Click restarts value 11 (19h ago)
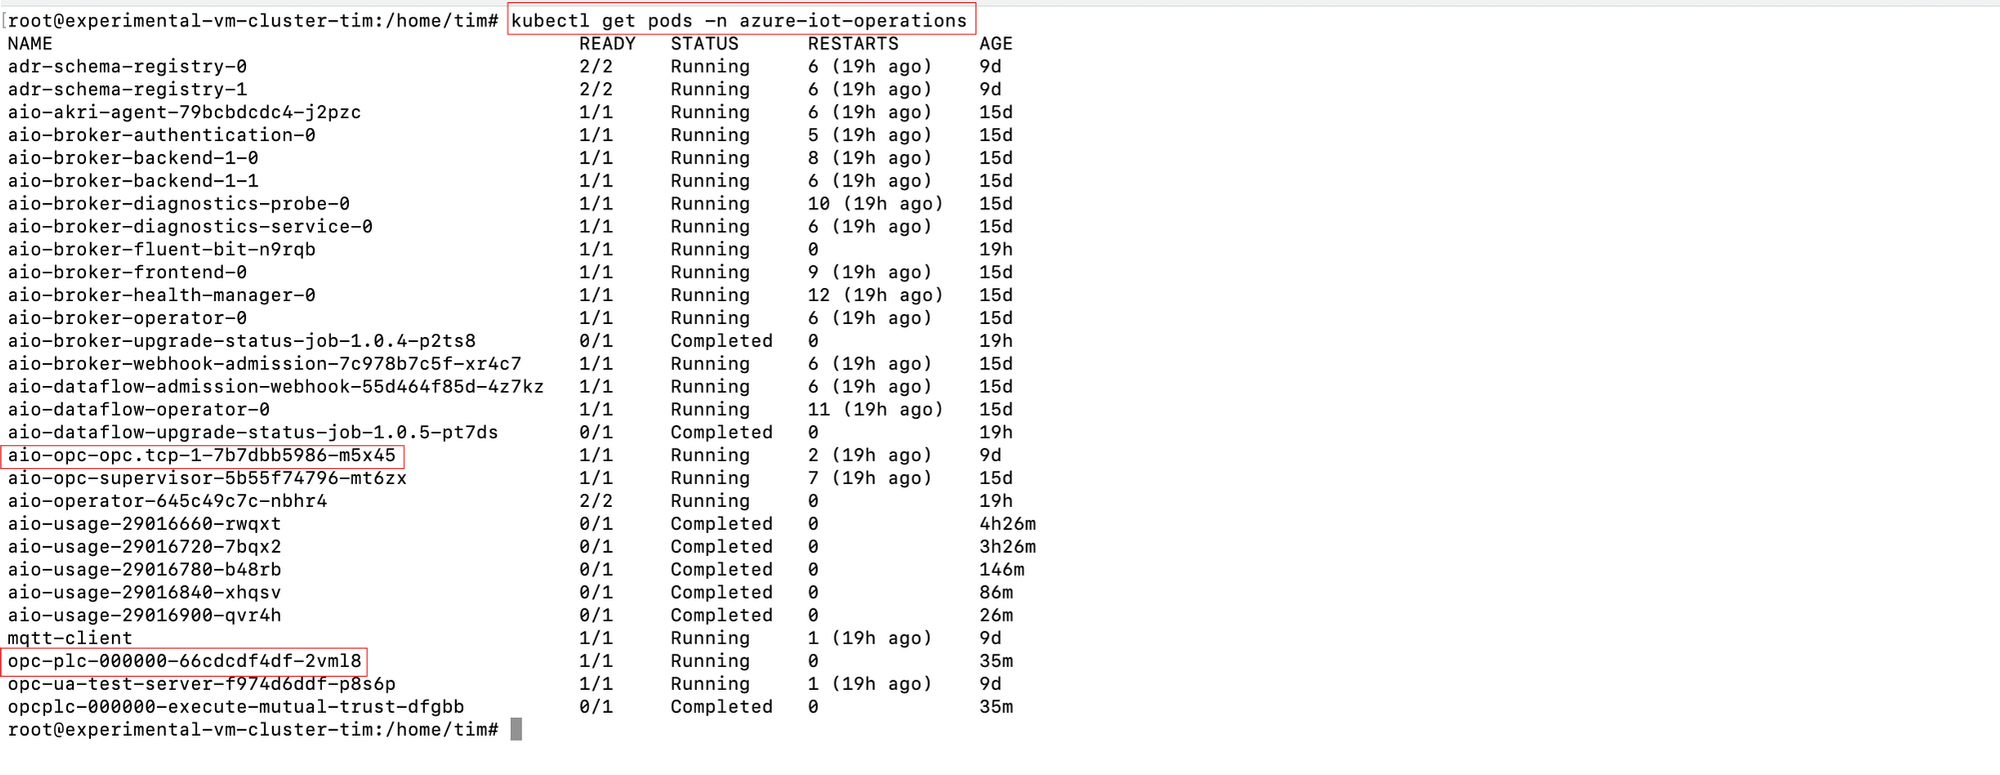The width and height of the screenshot is (2000, 775). point(875,410)
